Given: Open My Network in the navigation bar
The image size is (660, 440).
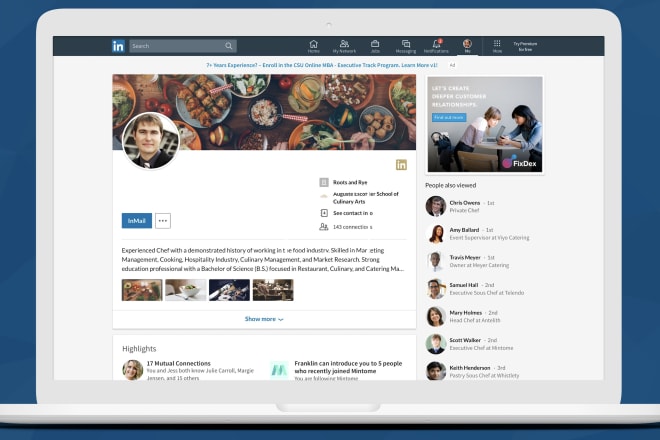Looking at the screenshot, I should pyautogui.click(x=344, y=46).
